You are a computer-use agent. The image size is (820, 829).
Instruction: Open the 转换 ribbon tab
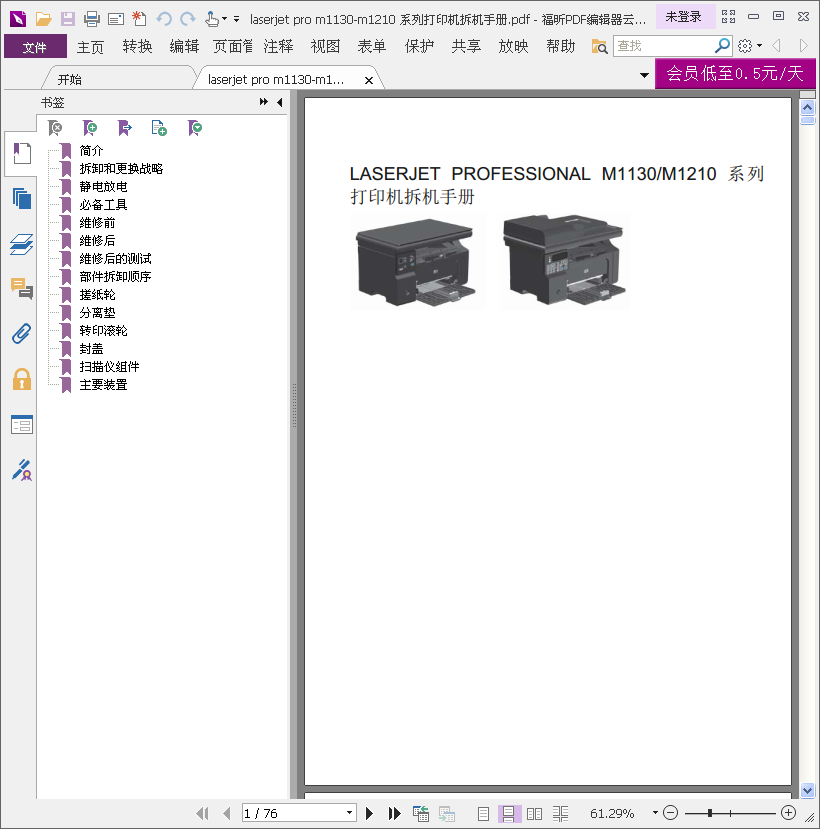coord(137,47)
